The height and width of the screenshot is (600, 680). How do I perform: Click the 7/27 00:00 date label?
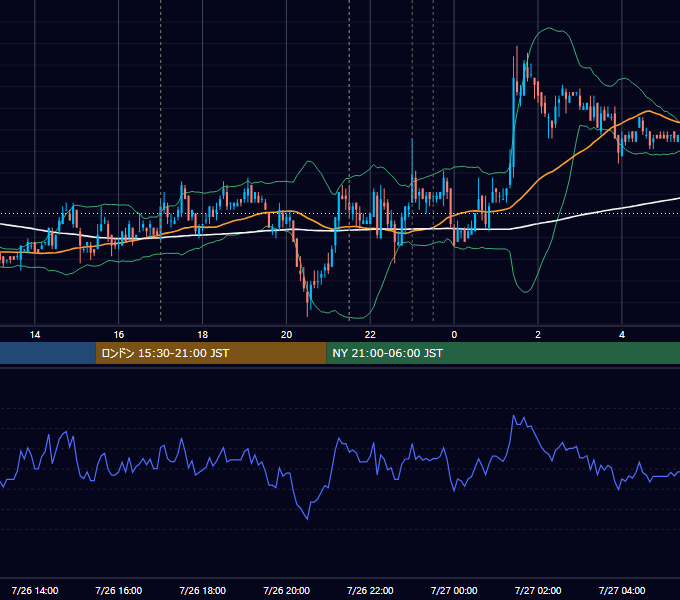pyautogui.click(x=454, y=590)
